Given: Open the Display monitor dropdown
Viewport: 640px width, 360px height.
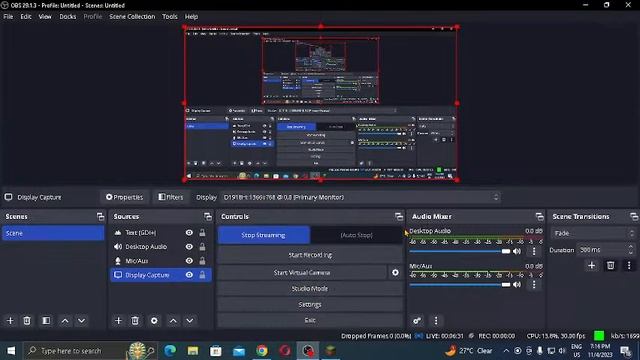Looking at the screenshot, I should tap(360, 198).
